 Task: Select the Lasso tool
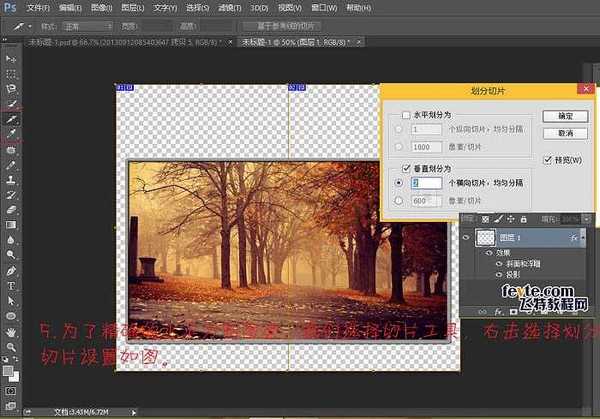11,88
